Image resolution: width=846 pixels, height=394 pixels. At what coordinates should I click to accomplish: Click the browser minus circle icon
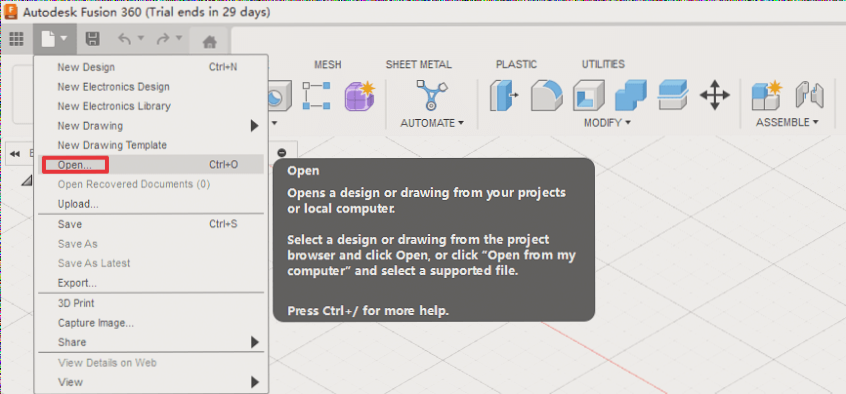[x=281, y=153]
